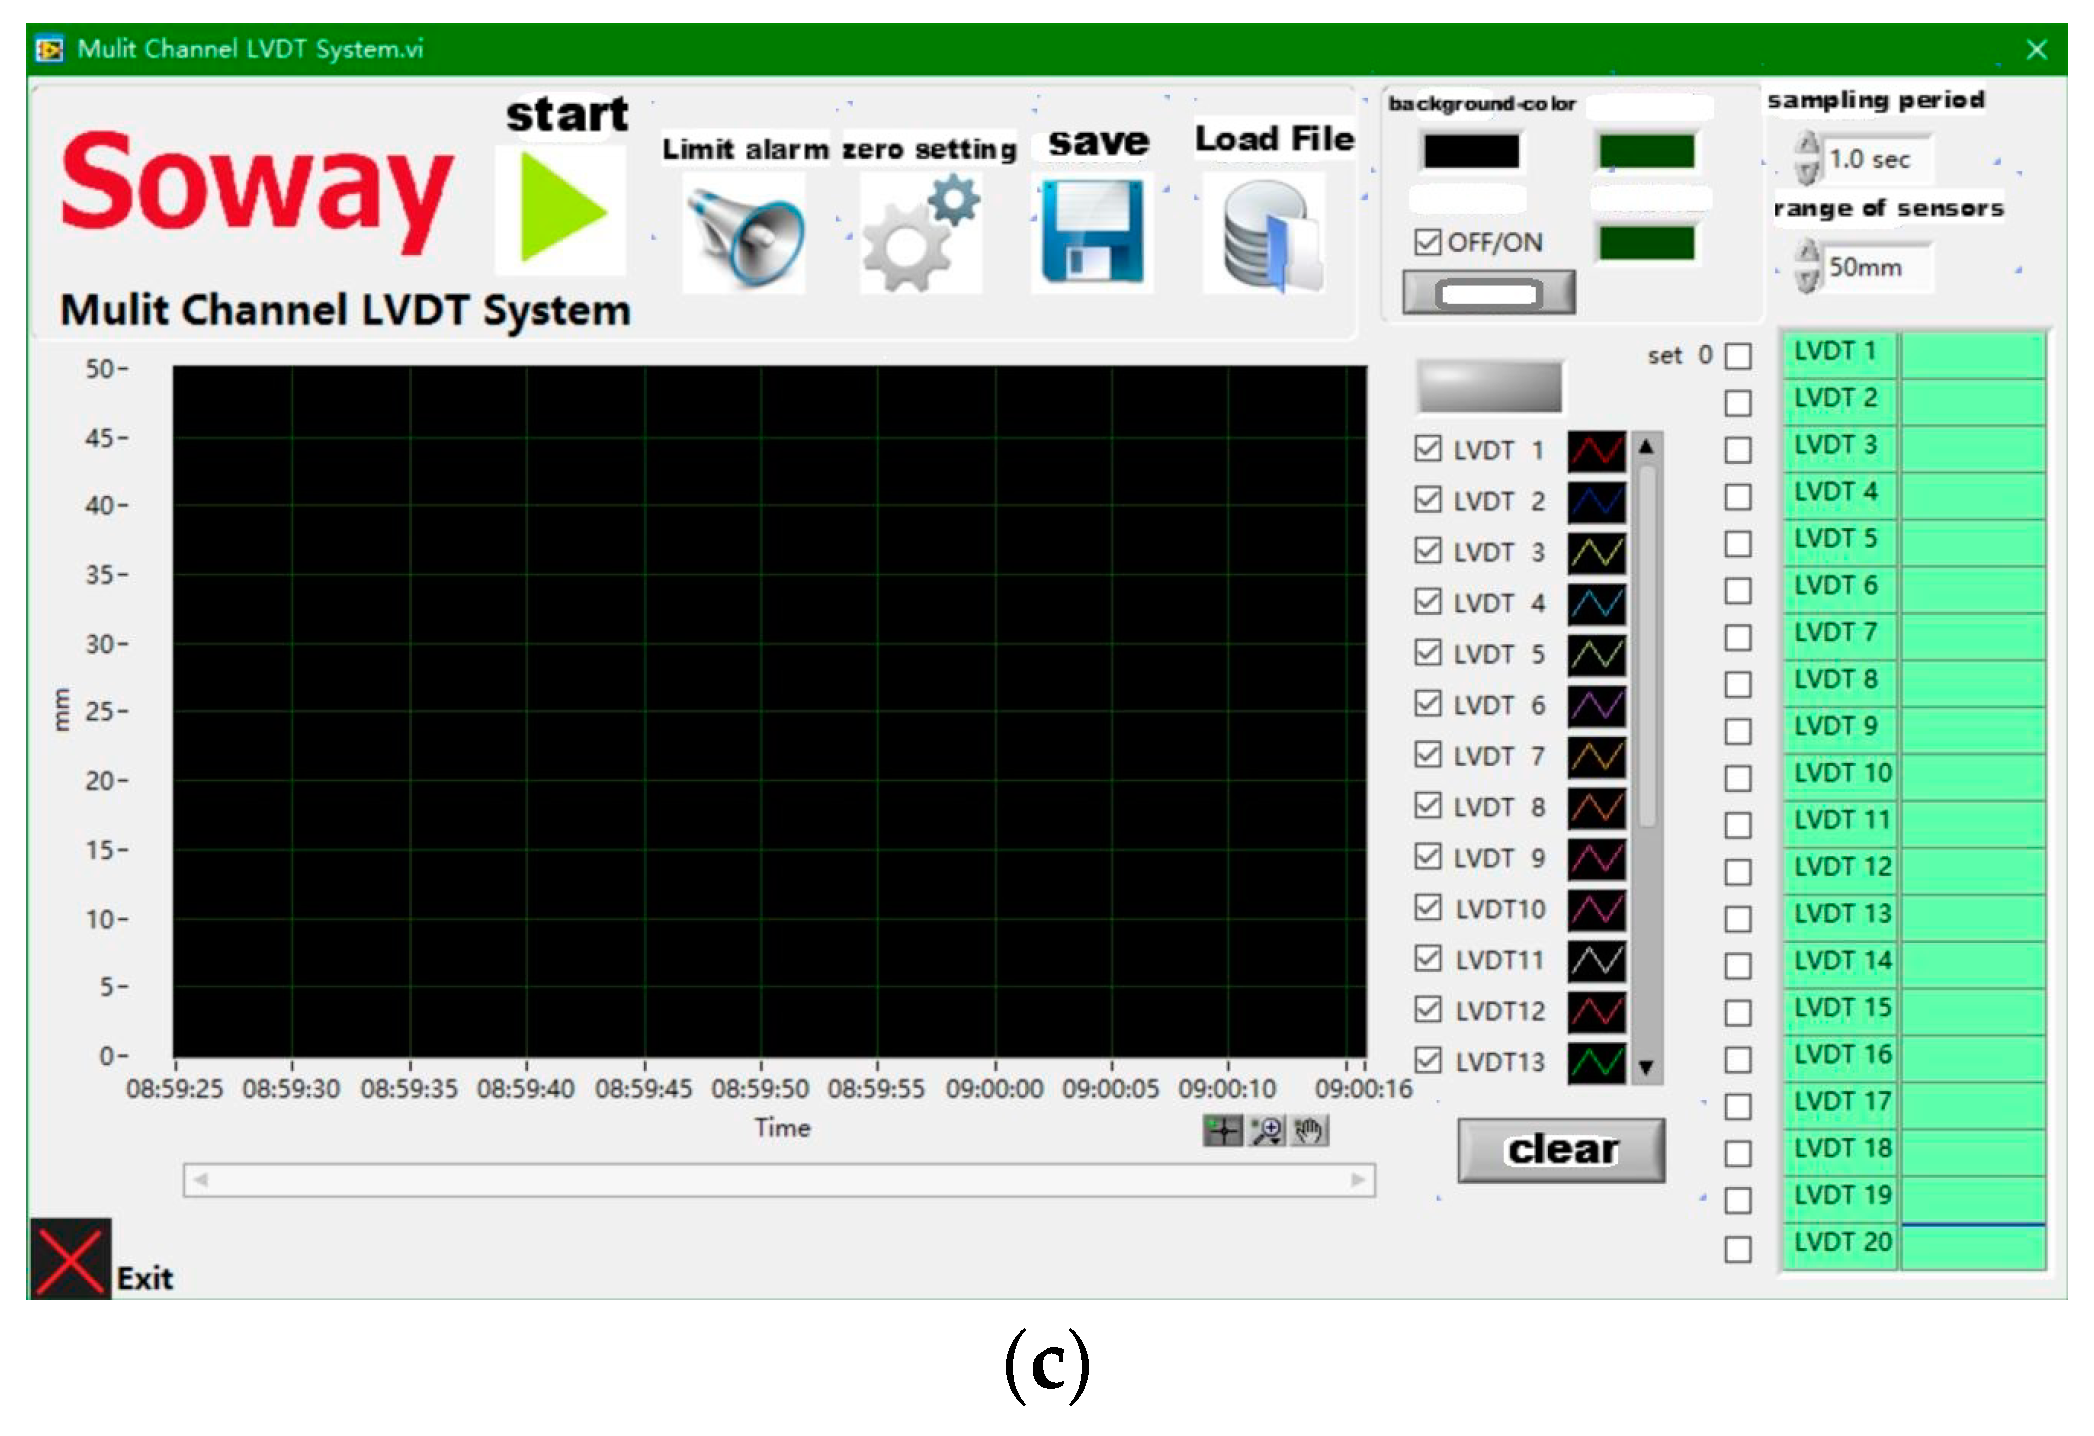Image resolution: width=2094 pixels, height=1436 pixels.
Task: Click the clear button
Action: click(1561, 1150)
